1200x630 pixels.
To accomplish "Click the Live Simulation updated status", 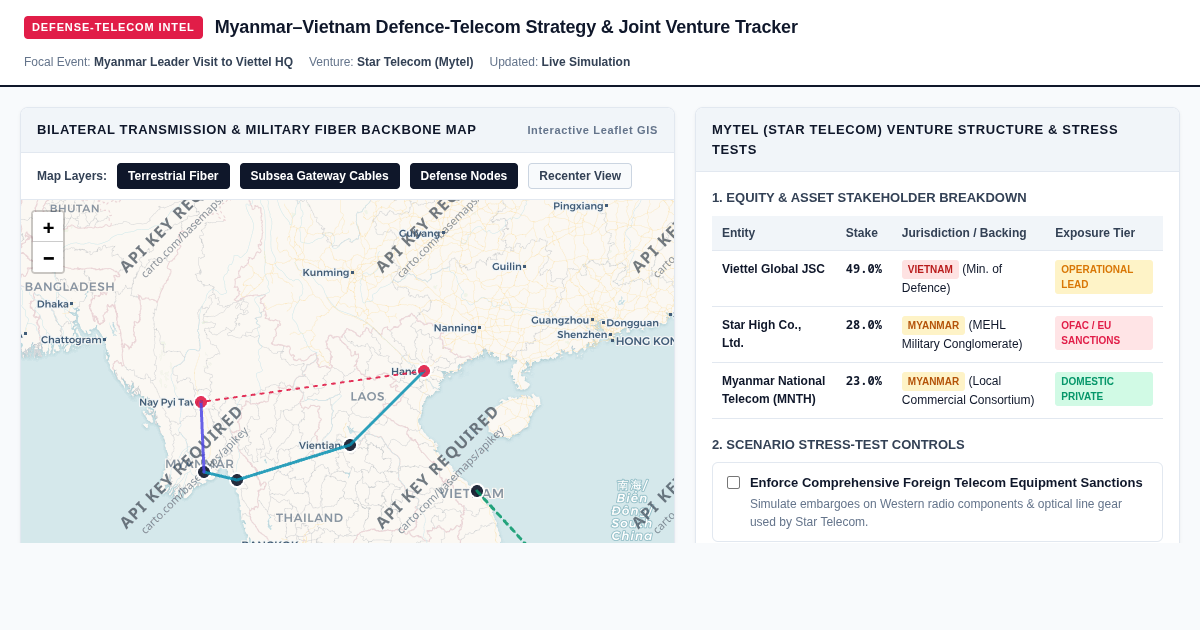I will point(586,62).
